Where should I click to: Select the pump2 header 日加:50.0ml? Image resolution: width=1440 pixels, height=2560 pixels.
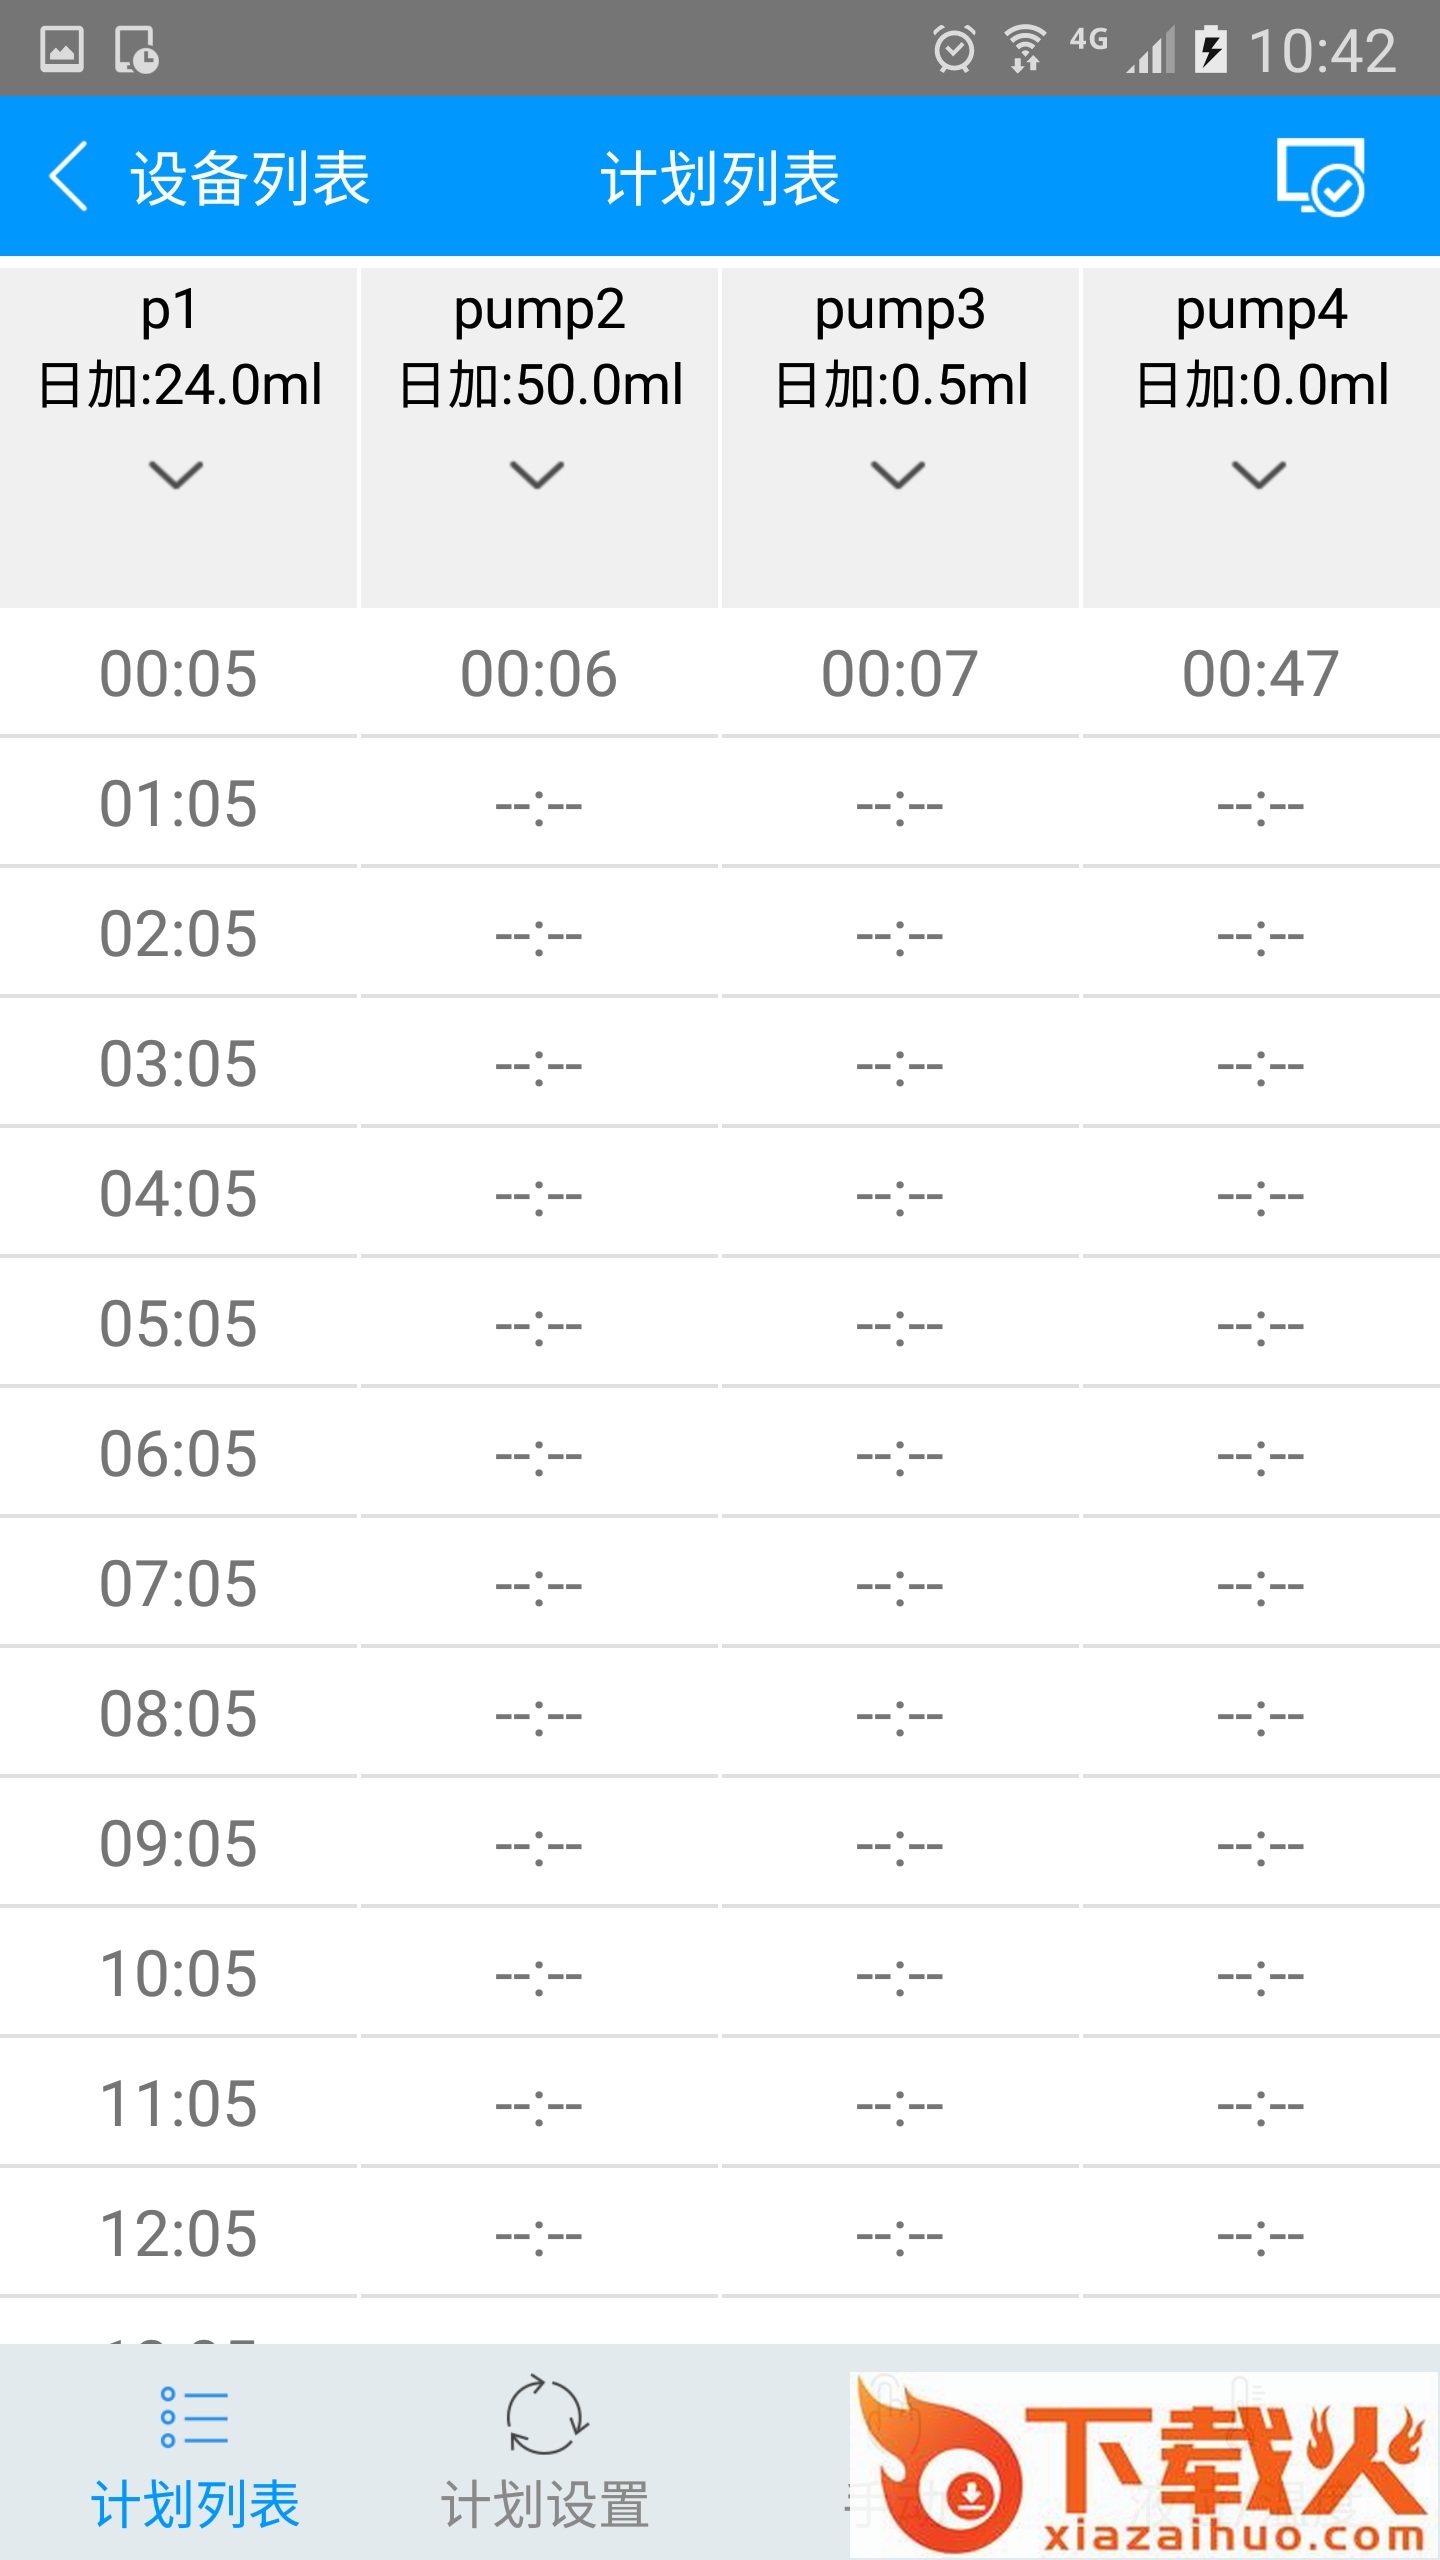[x=540, y=385]
